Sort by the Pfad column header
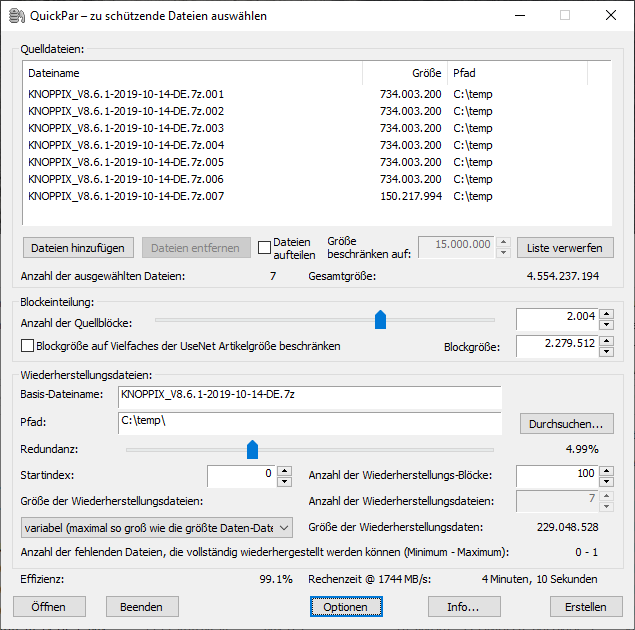The width and height of the screenshot is (635, 630). point(517,73)
